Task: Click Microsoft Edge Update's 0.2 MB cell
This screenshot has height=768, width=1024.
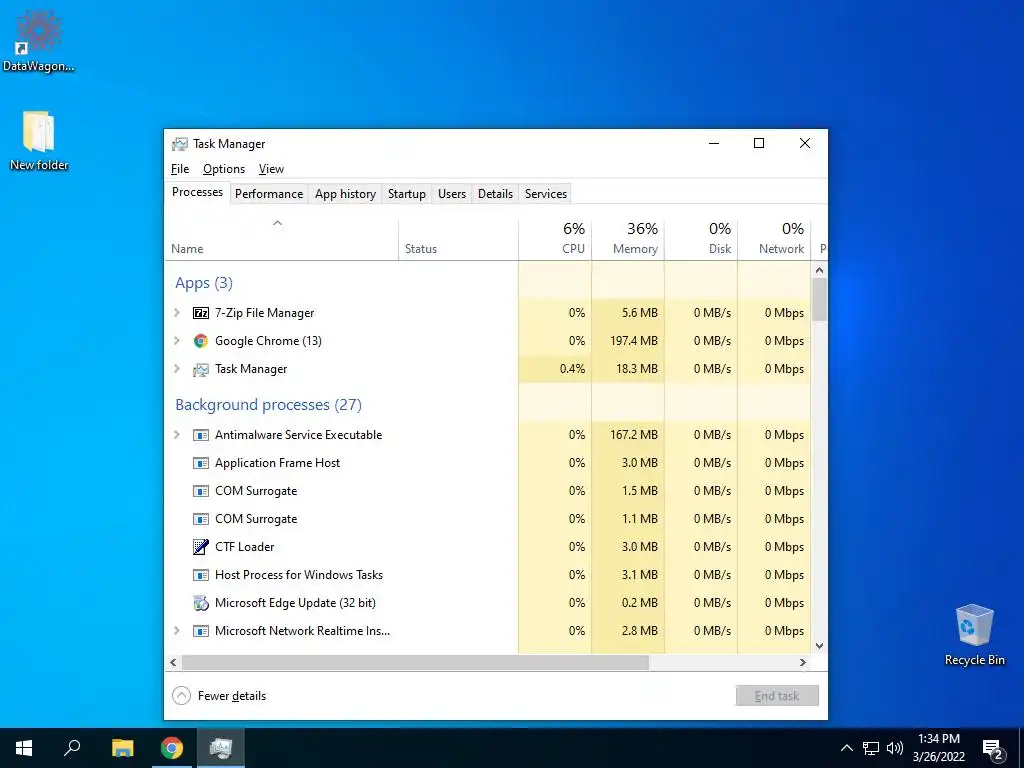Action: coord(628,603)
